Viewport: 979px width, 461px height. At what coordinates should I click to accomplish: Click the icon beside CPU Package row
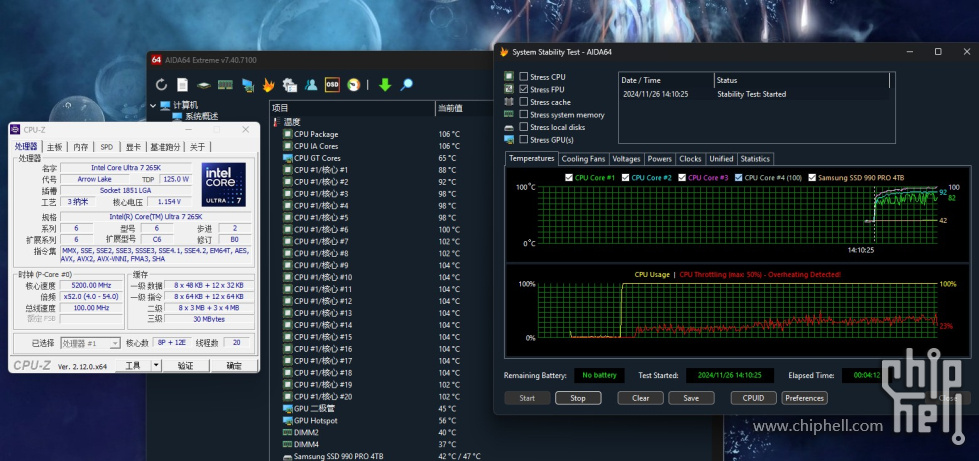287,134
